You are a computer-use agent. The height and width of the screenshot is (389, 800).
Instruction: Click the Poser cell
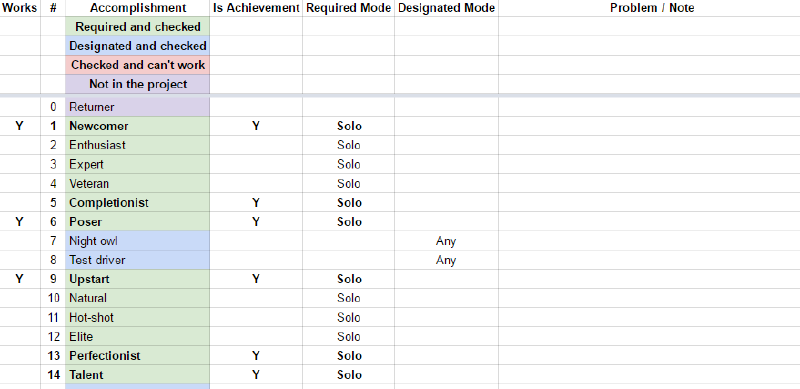click(138, 222)
